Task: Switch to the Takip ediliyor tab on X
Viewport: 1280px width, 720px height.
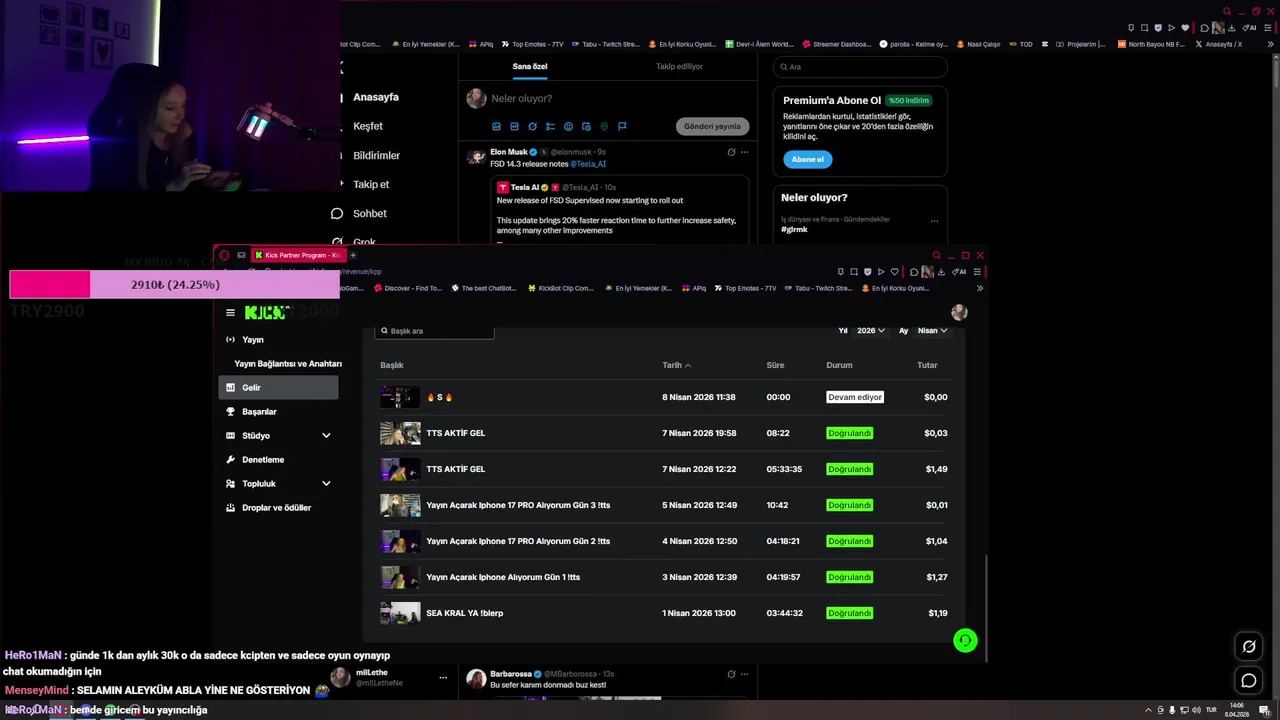Action: (680, 66)
